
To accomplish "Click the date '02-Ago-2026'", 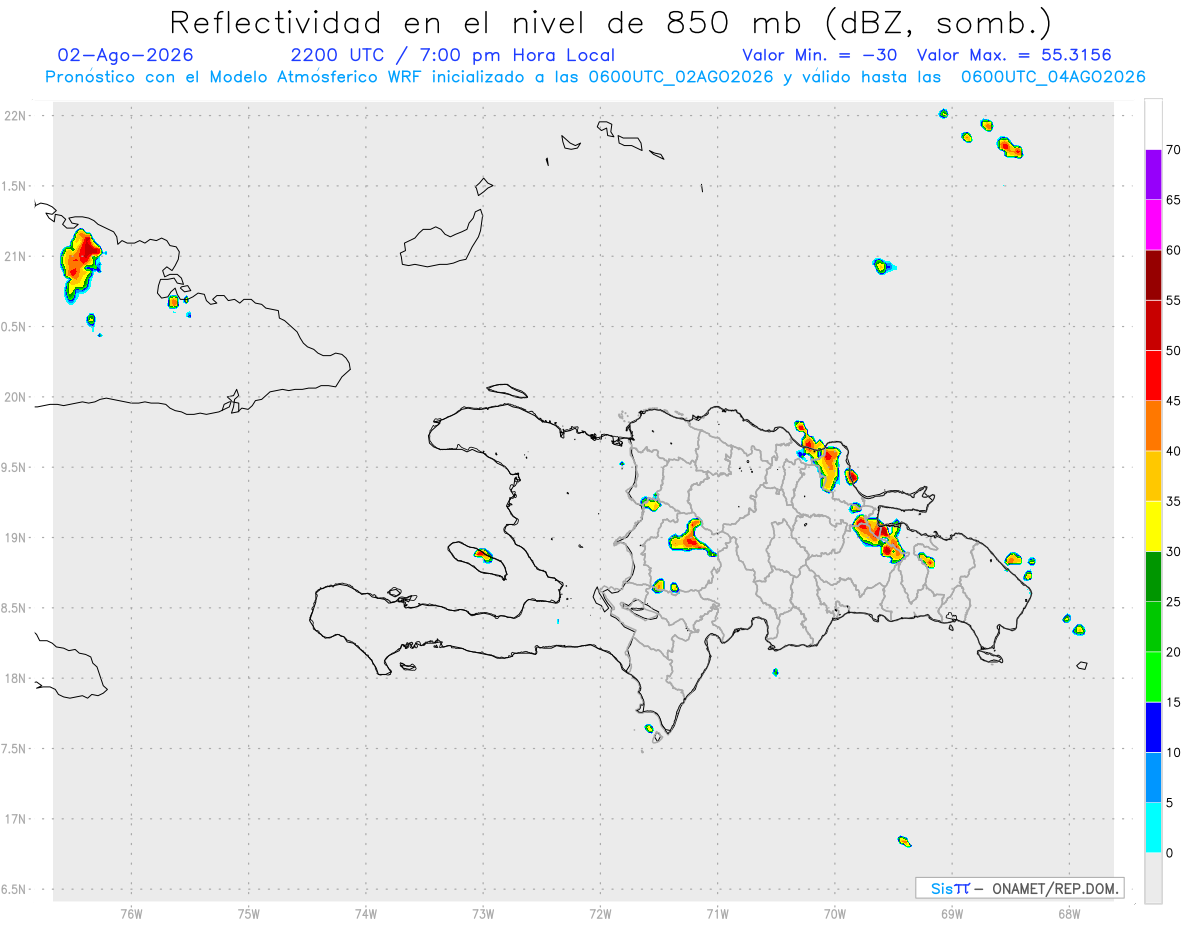I will 126,55.
